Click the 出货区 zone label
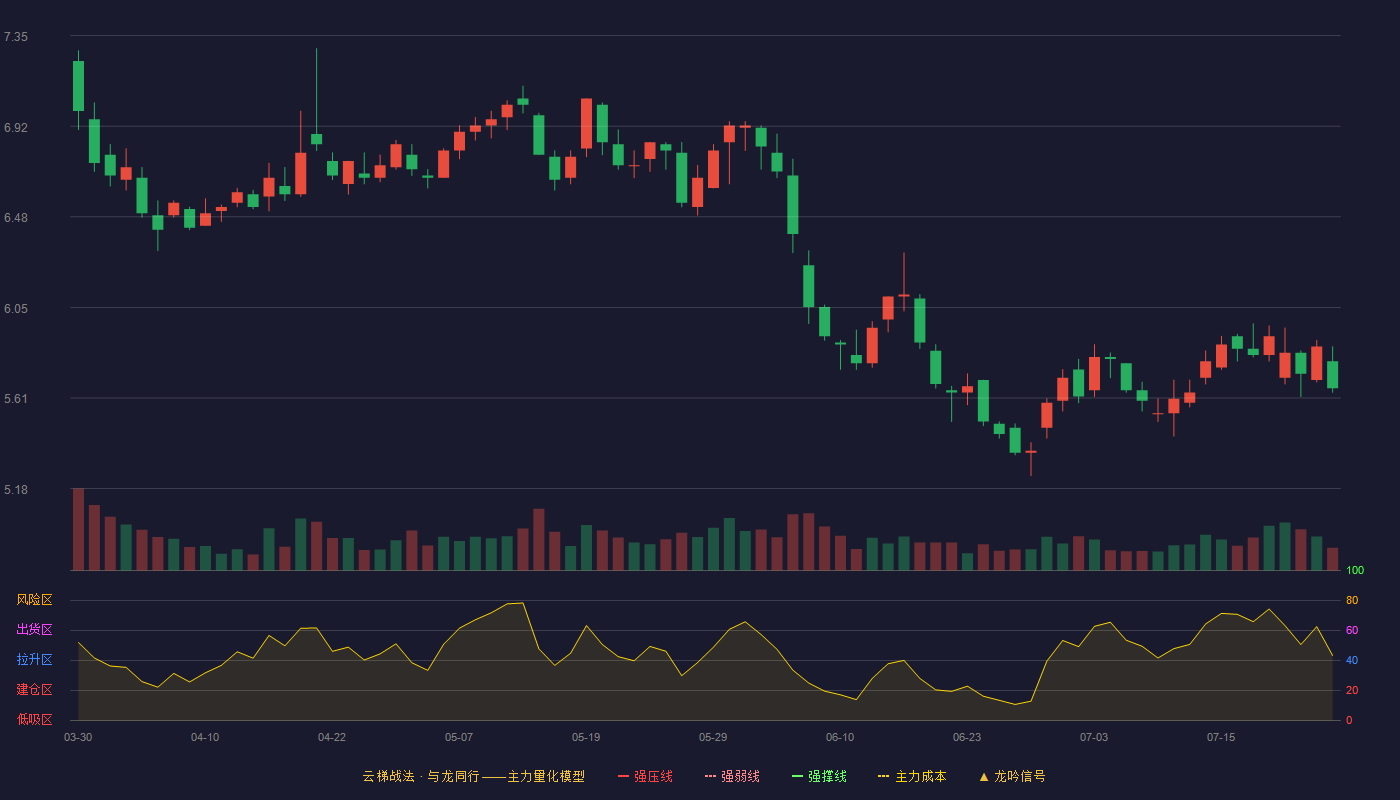Image resolution: width=1400 pixels, height=800 pixels. click(x=34, y=630)
